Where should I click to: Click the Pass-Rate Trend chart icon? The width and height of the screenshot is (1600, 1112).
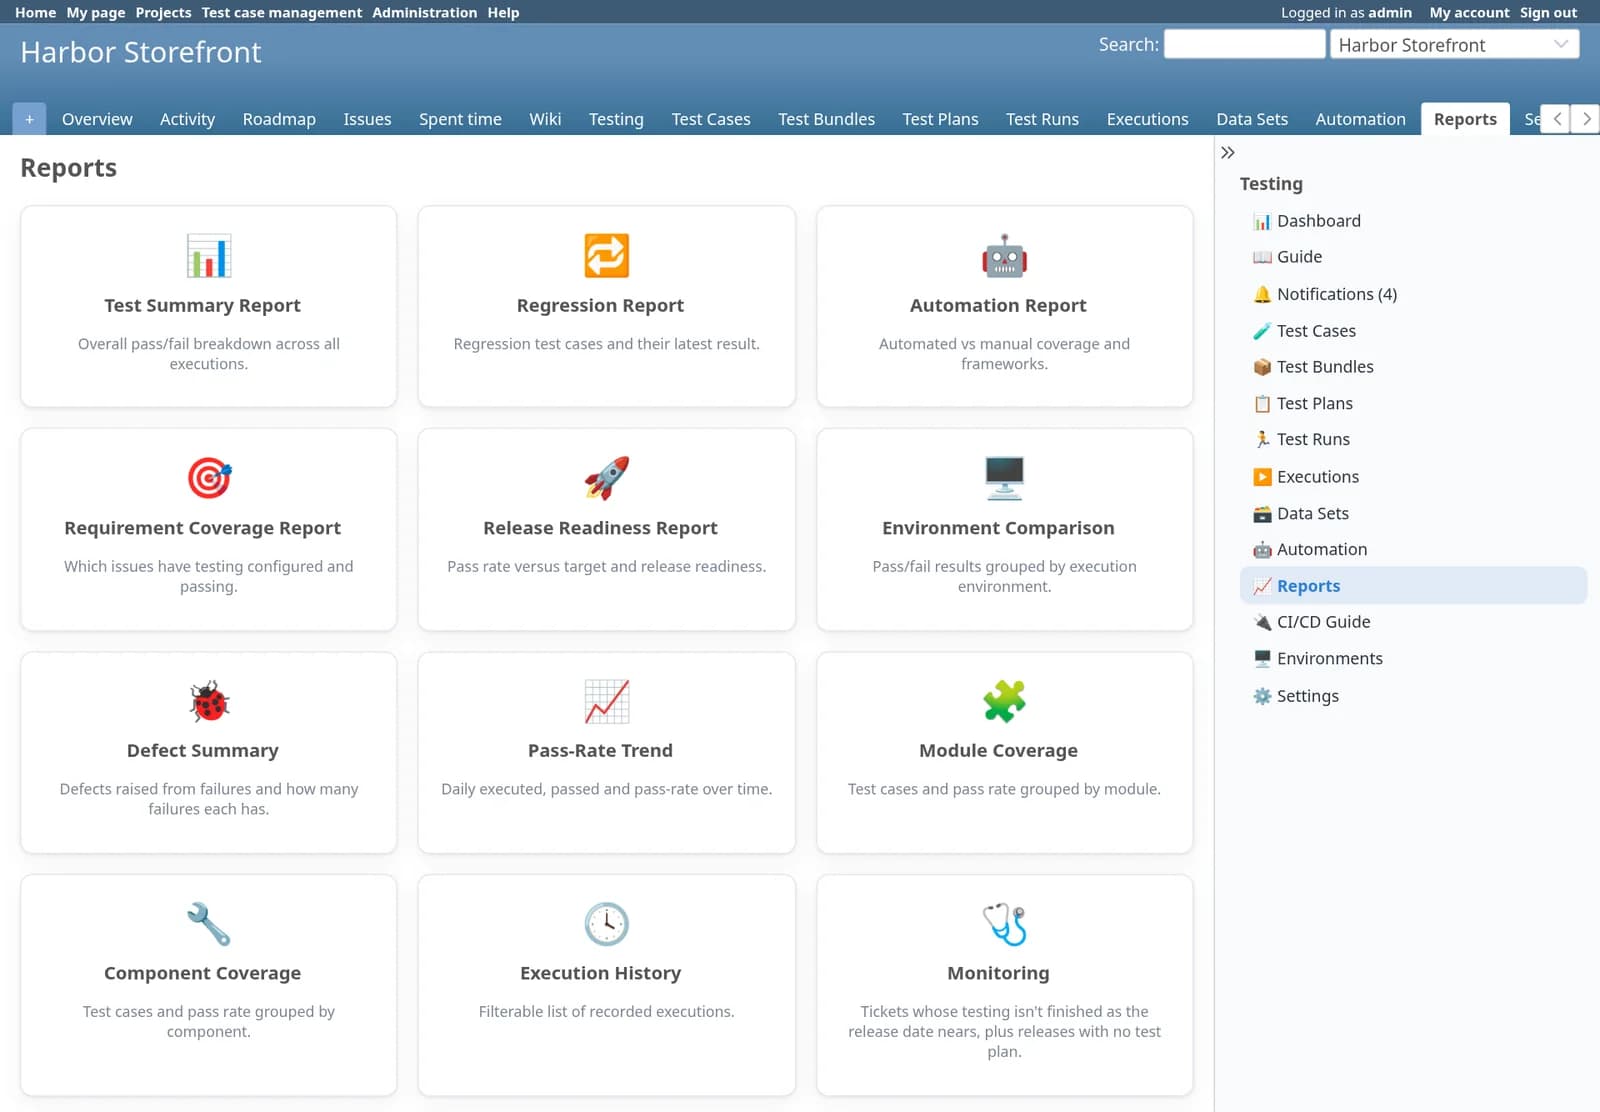click(x=606, y=701)
